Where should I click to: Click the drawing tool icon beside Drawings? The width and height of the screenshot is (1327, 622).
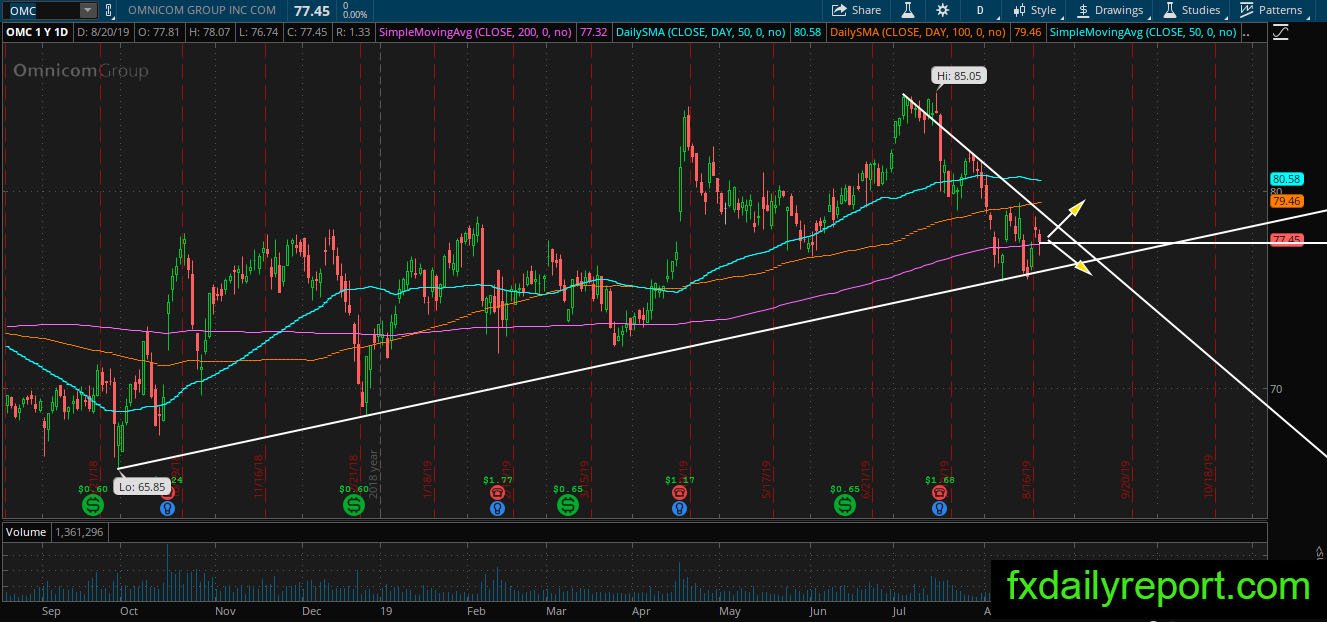click(1084, 10)
